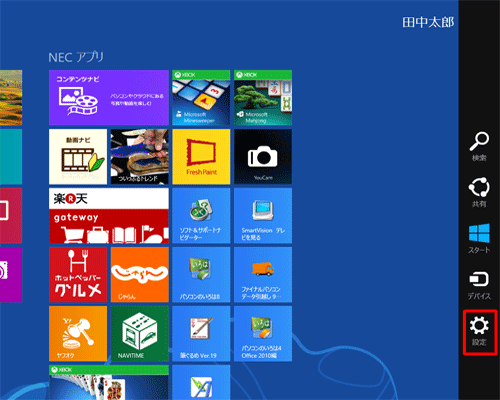
Task: Open Microsoft Minesweeper tile
Action: point(201,98)
